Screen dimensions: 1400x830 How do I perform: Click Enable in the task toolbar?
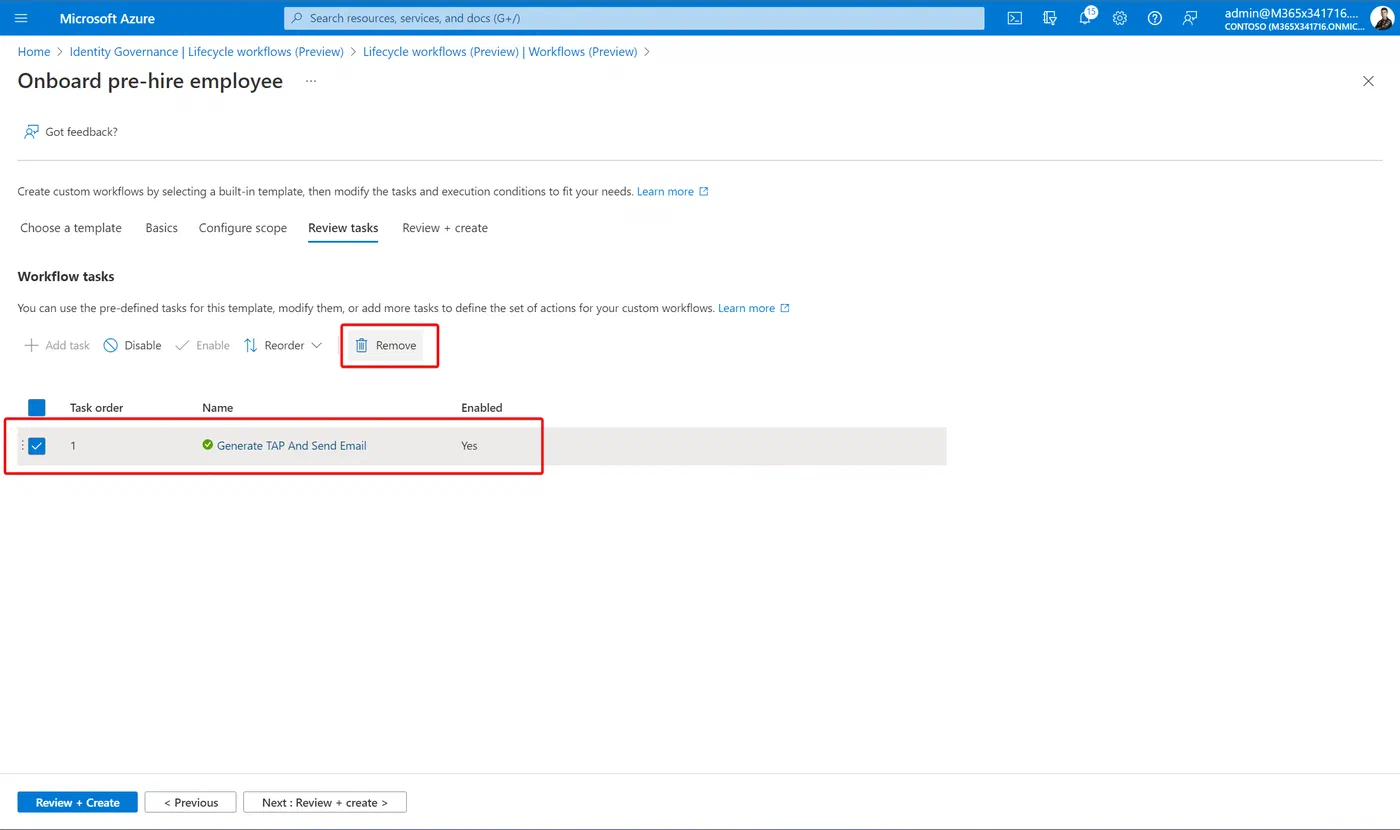coord(202,346)
